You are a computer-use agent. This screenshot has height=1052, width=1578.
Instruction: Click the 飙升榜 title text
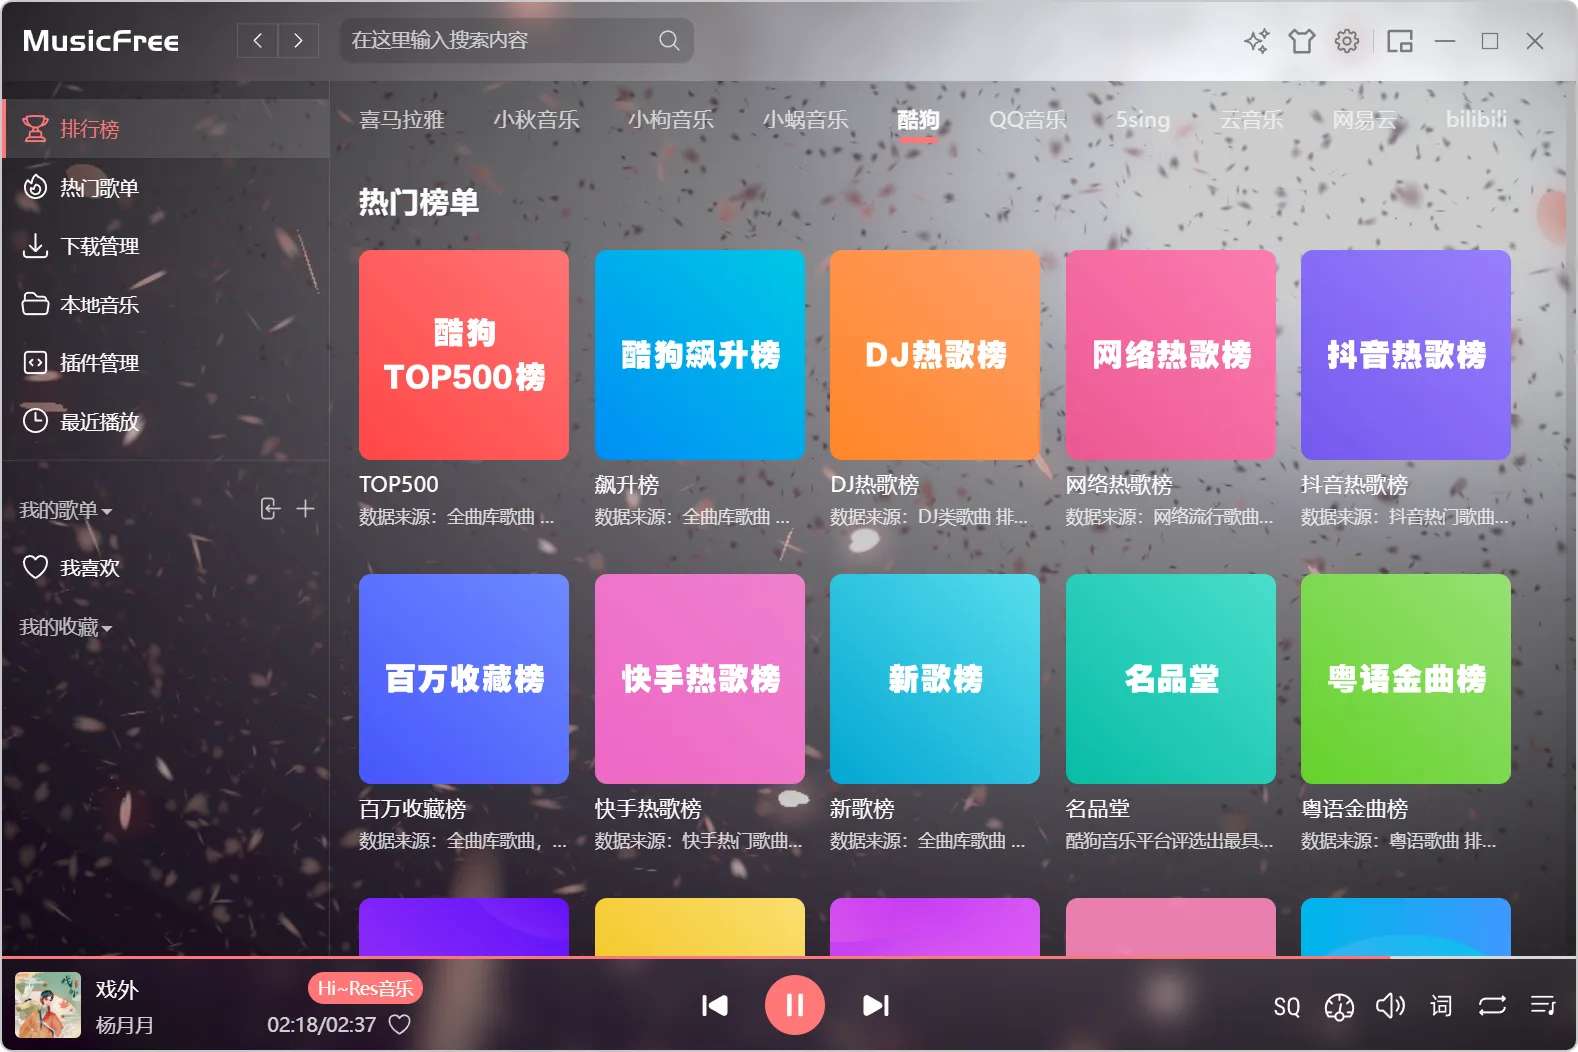click(627, 485)
